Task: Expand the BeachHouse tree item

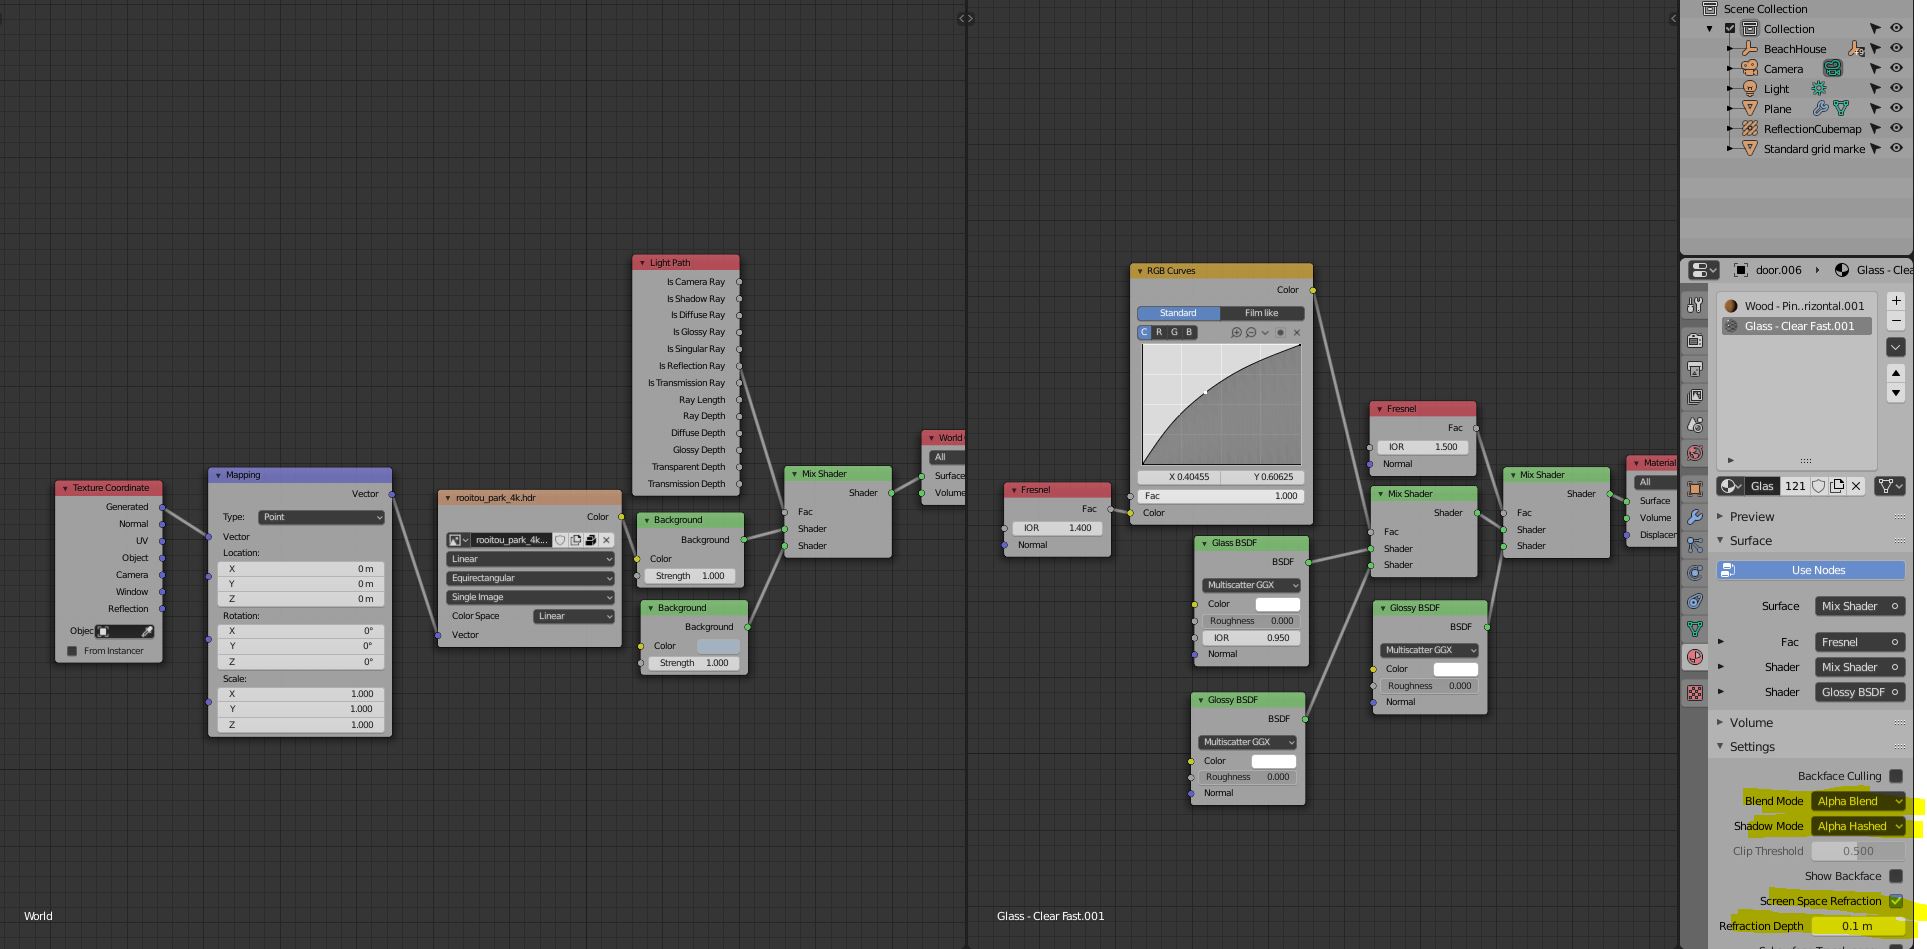Action: [x=1730, y=48]
